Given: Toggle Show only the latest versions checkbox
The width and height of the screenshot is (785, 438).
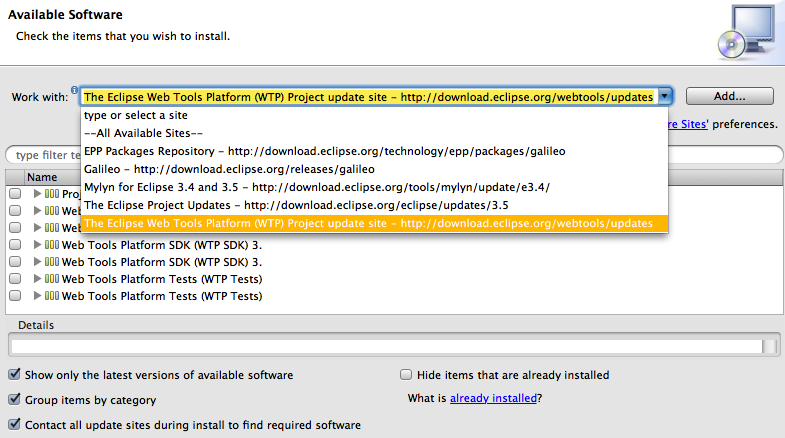Looking at the screenshot, I should [15, 374].
